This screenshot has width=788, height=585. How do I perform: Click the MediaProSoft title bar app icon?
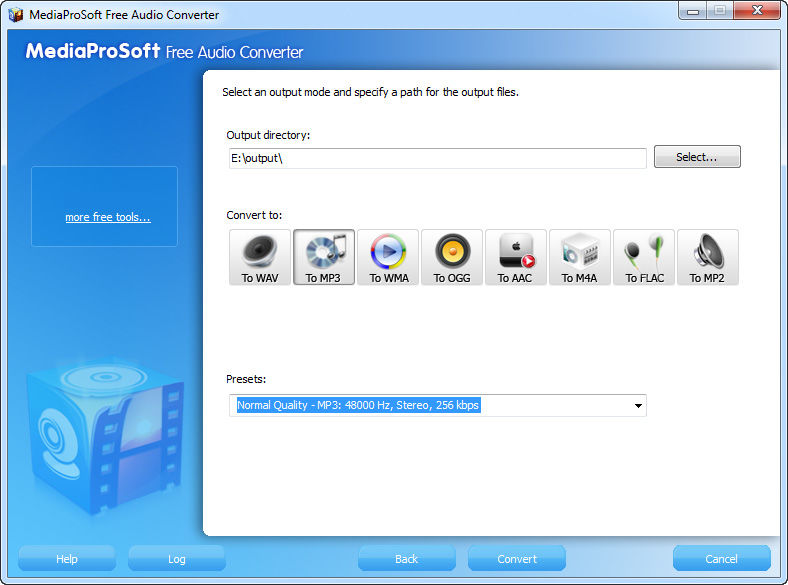(x=16, y=15)
